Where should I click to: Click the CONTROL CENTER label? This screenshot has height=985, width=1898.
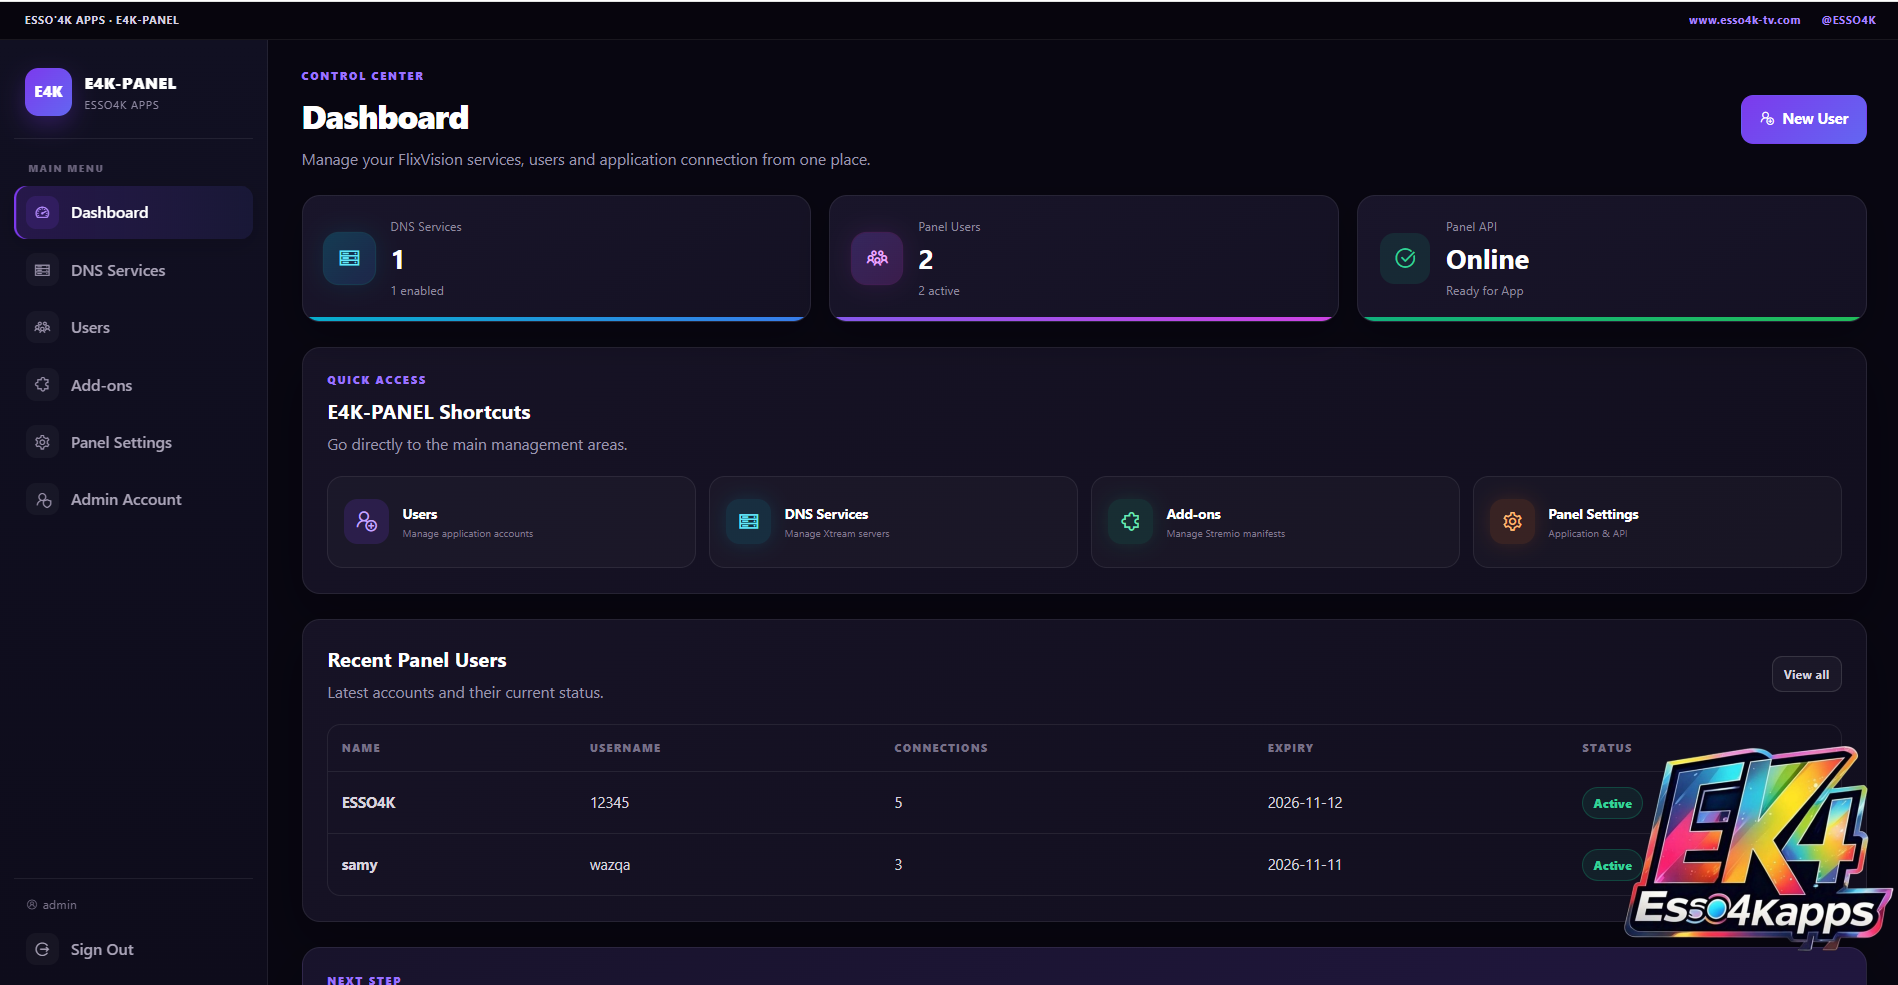coord(362,76)
